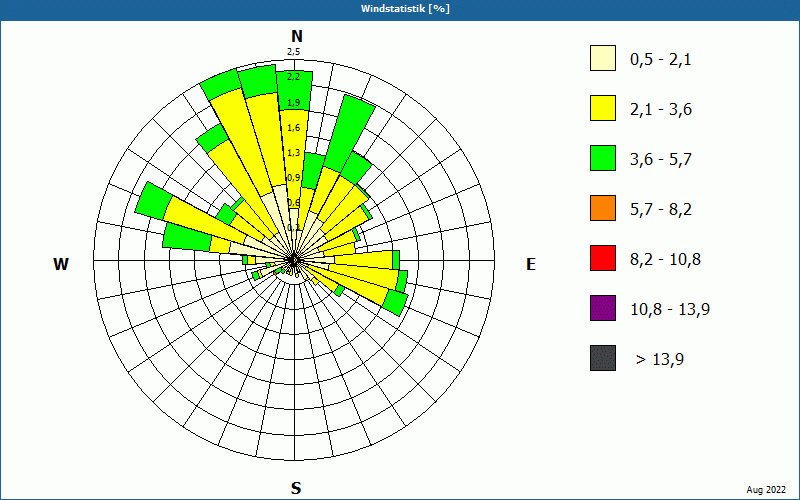
Task: Click the '0,9' radial axis label
Action: click(x=293, y=178)
